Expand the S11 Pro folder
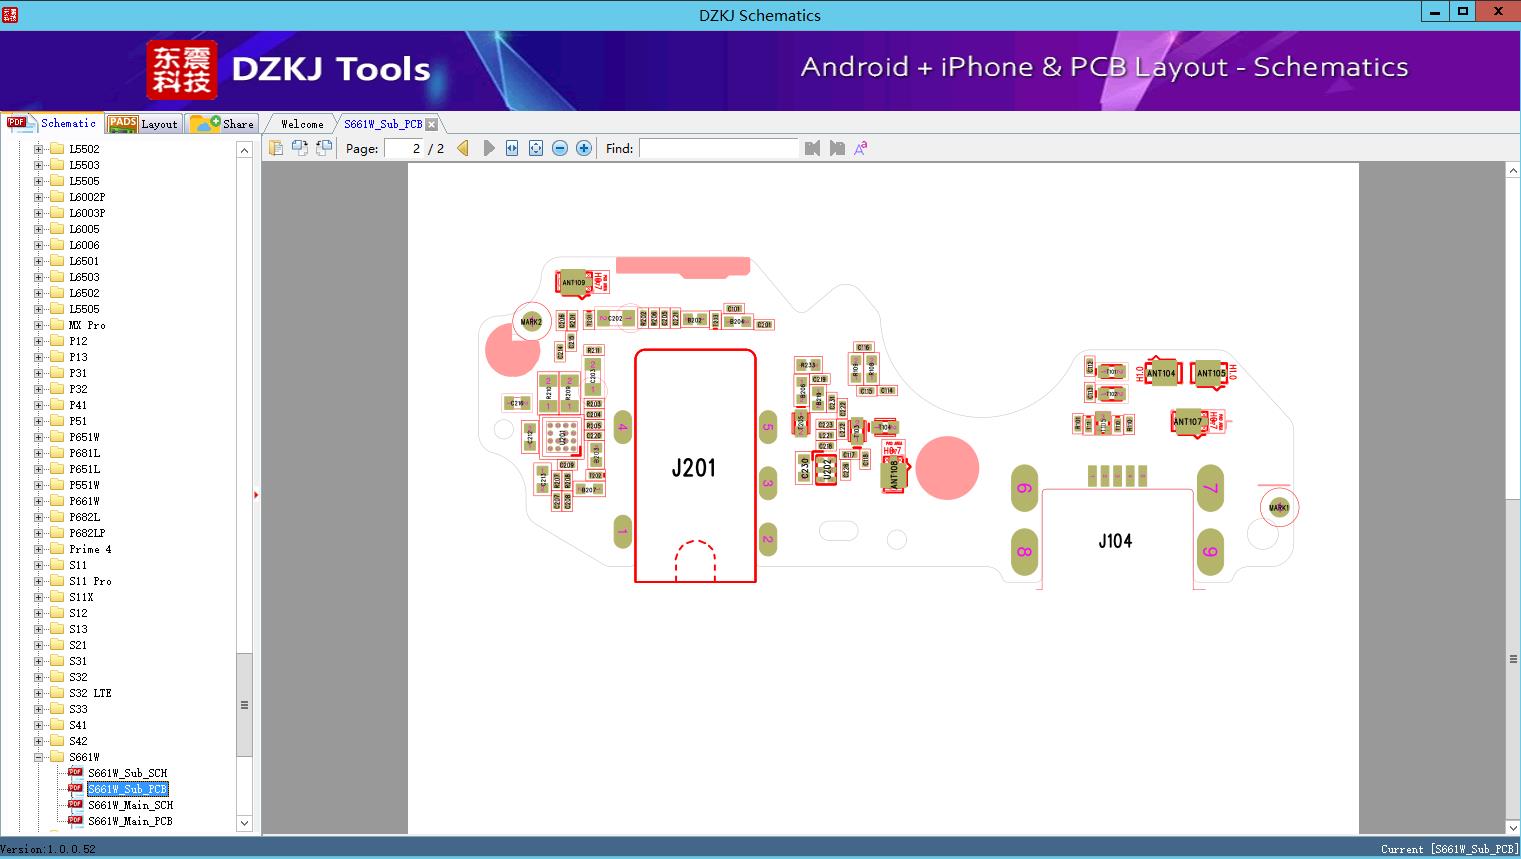The image size is (1521, 859). pyautogui.click(x=39, y=581)
